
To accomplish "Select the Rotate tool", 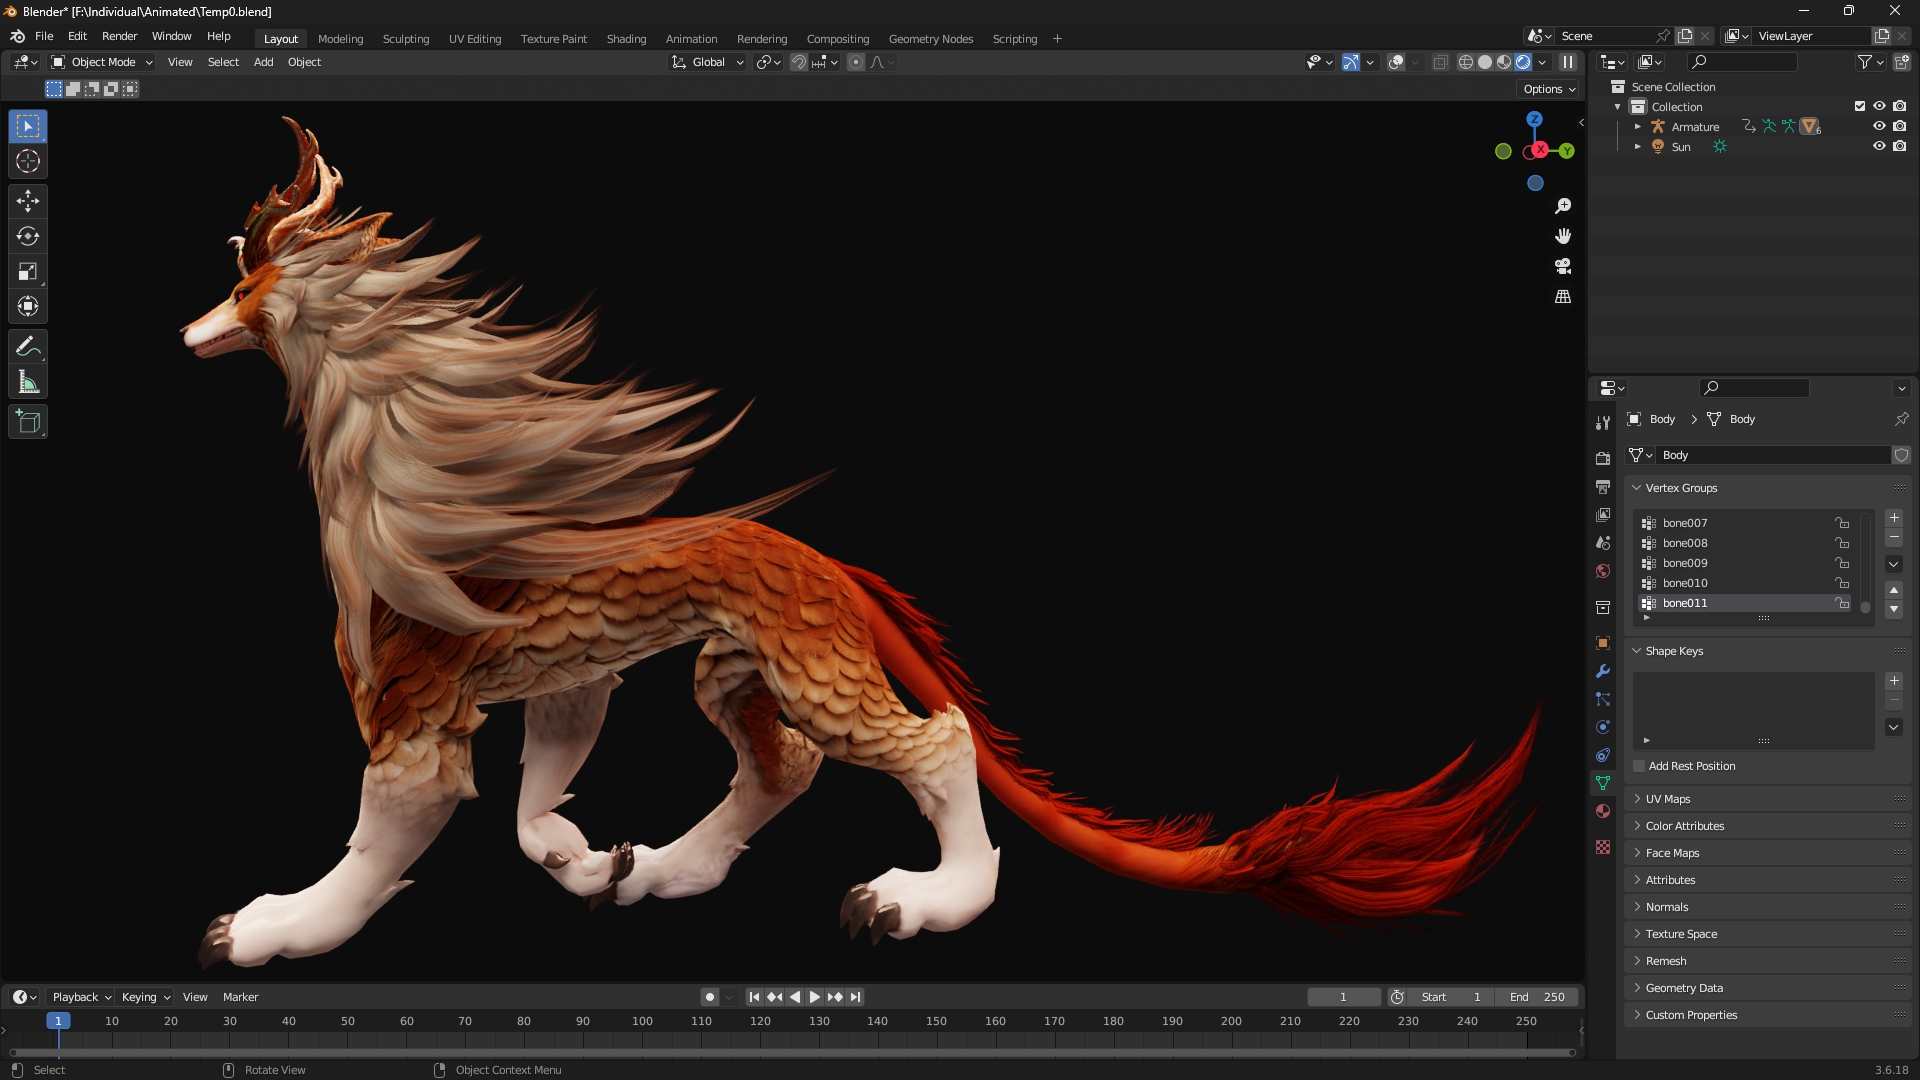I will 28,236.
